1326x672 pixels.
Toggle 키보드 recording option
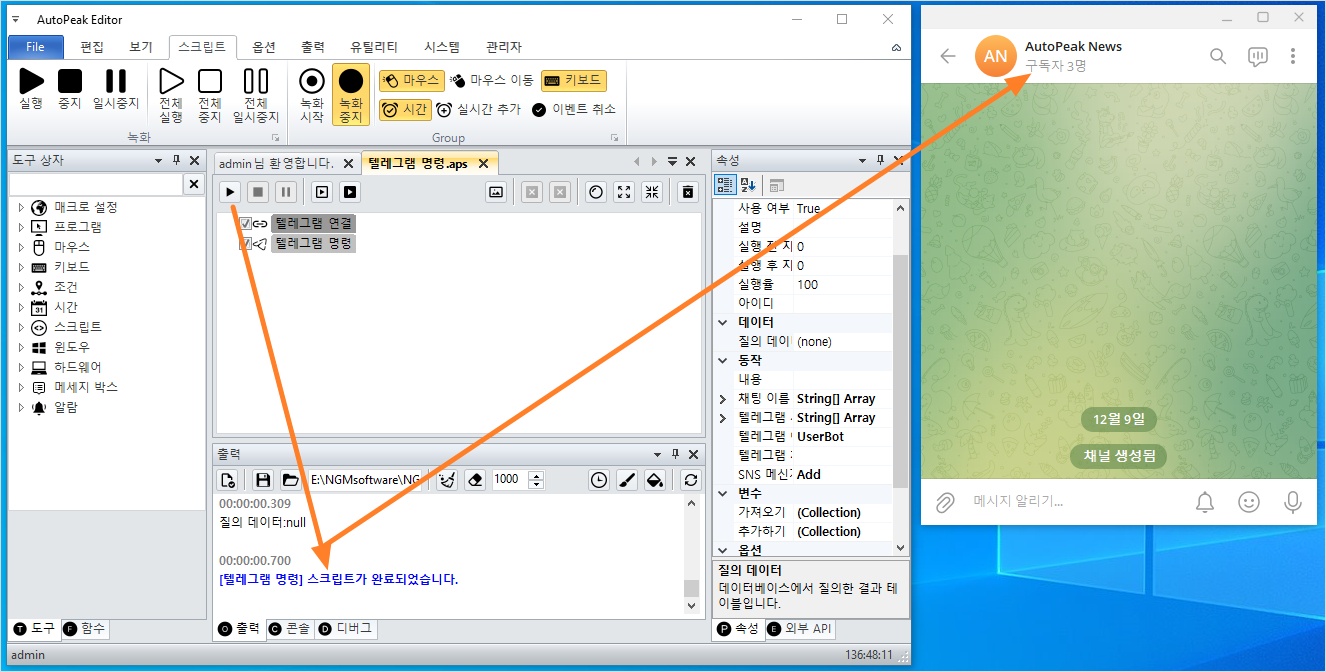574,80
